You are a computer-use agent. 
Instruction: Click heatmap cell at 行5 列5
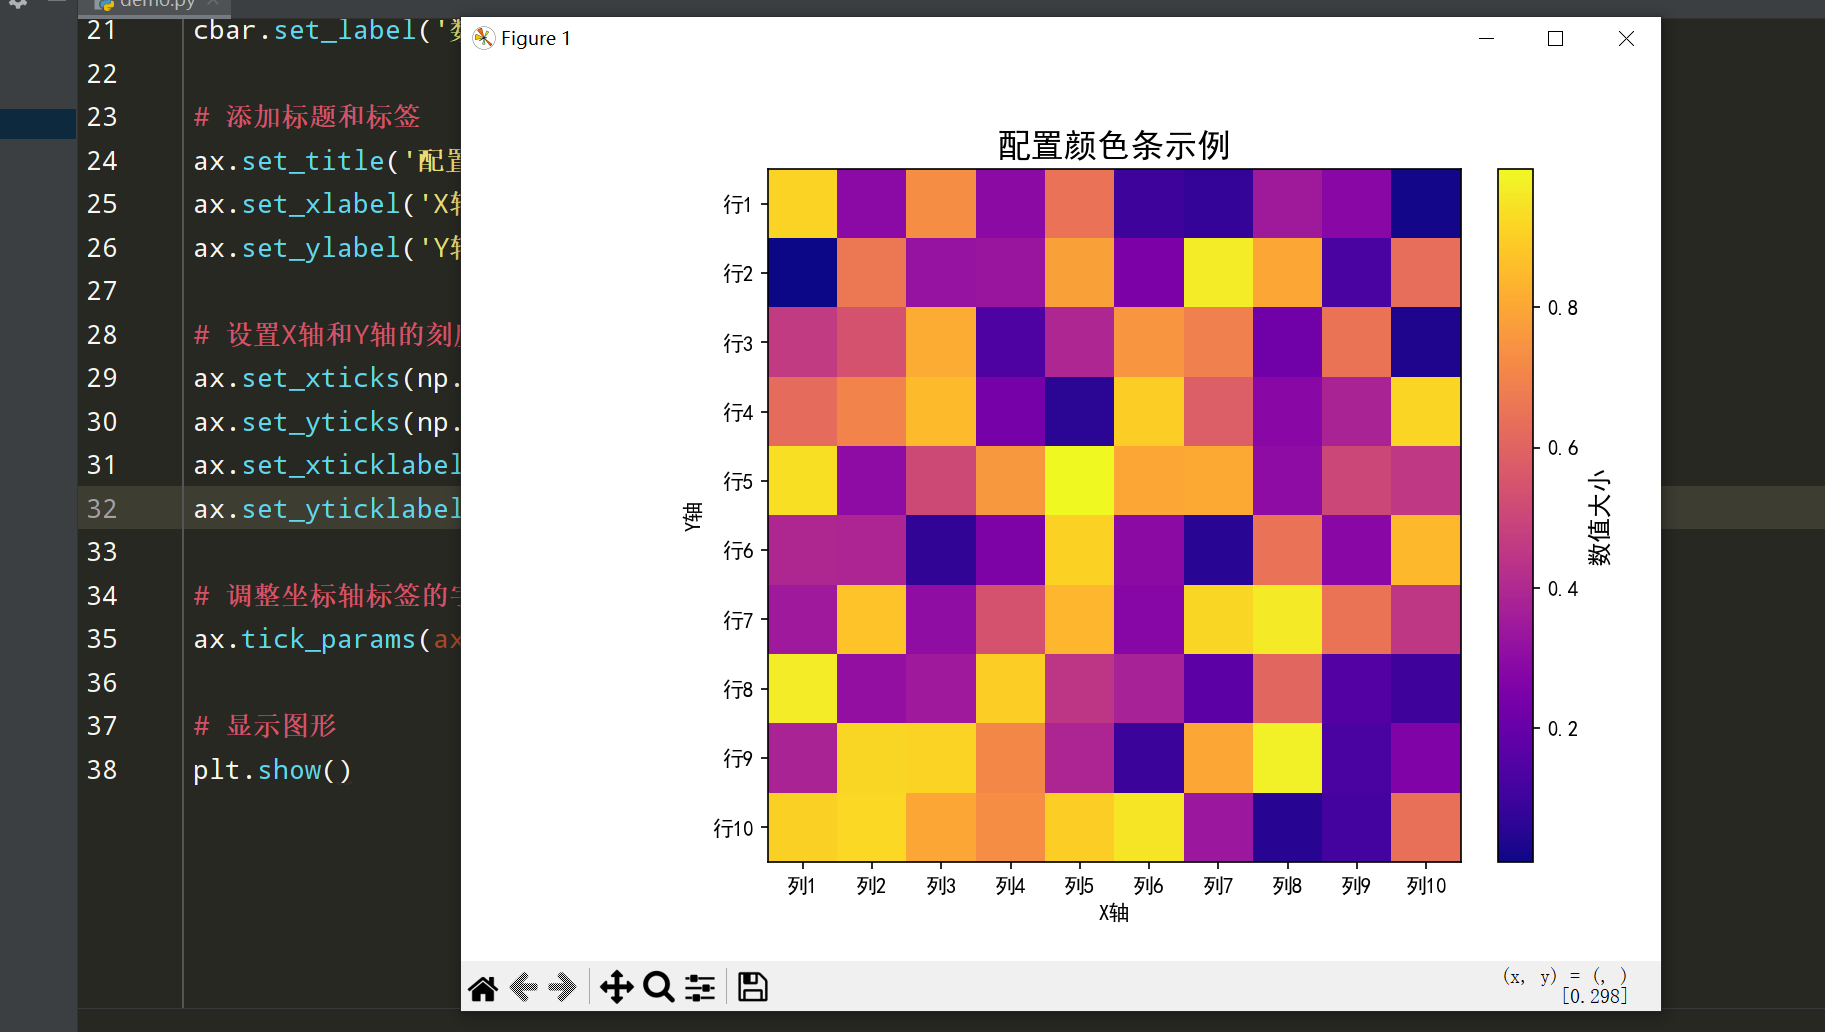(1079, 481)
